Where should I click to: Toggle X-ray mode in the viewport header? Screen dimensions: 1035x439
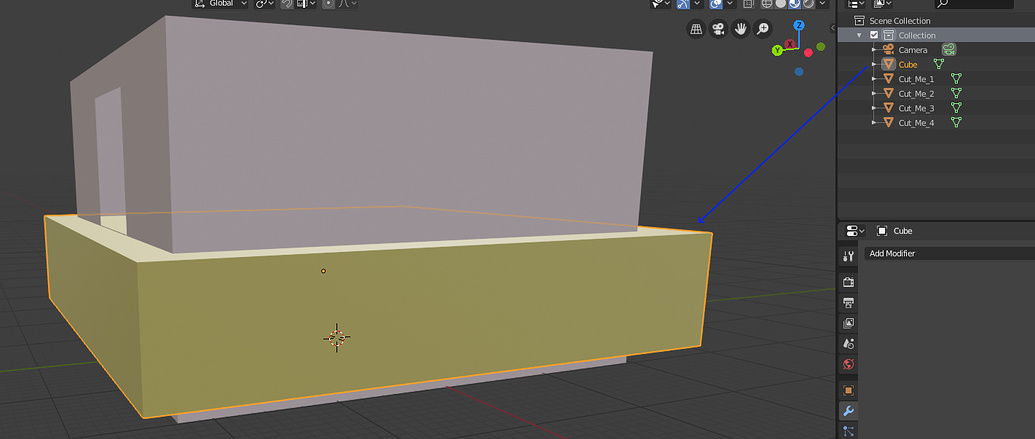[748, 3]
